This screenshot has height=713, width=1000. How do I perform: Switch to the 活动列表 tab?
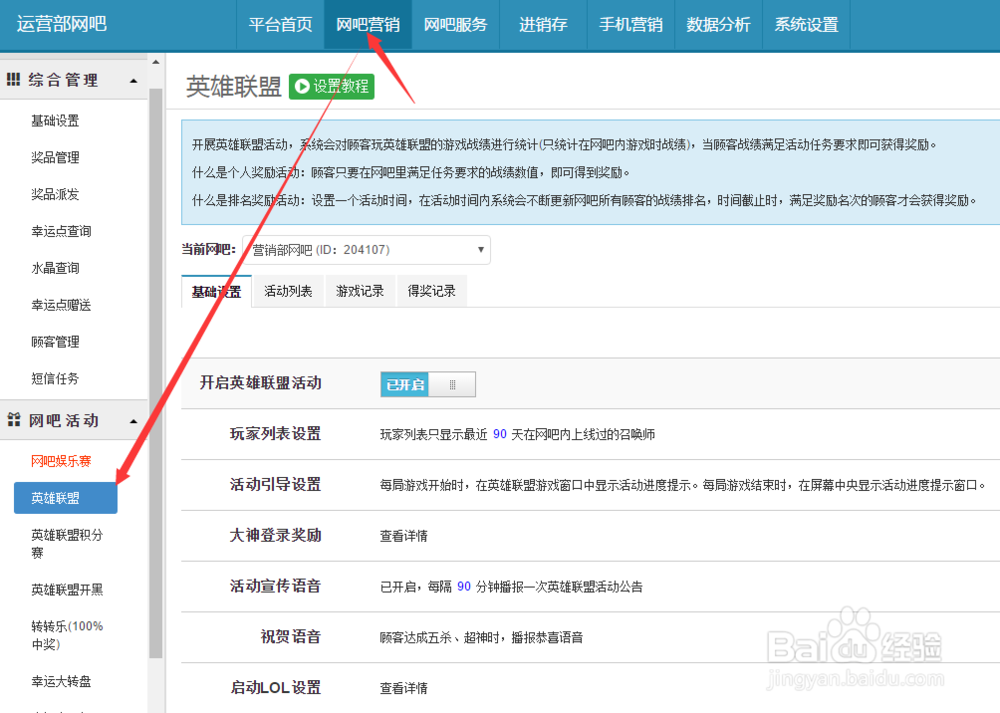(288, 291)
